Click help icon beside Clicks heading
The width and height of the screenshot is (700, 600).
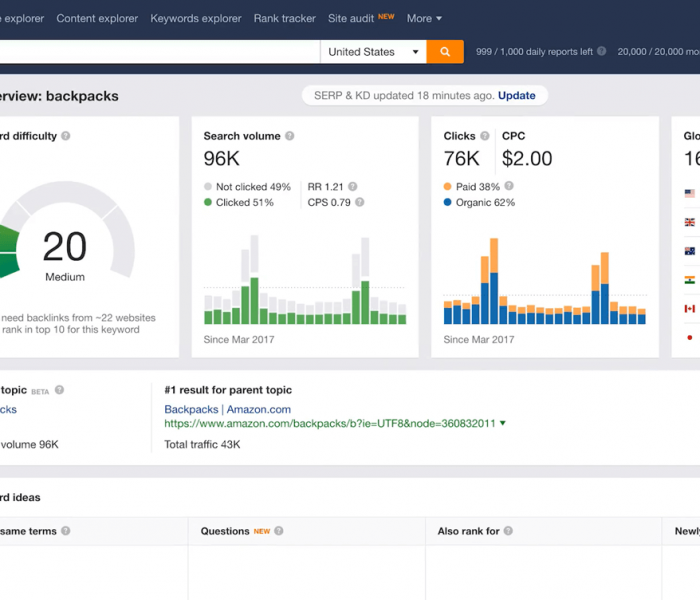[484, 136]
